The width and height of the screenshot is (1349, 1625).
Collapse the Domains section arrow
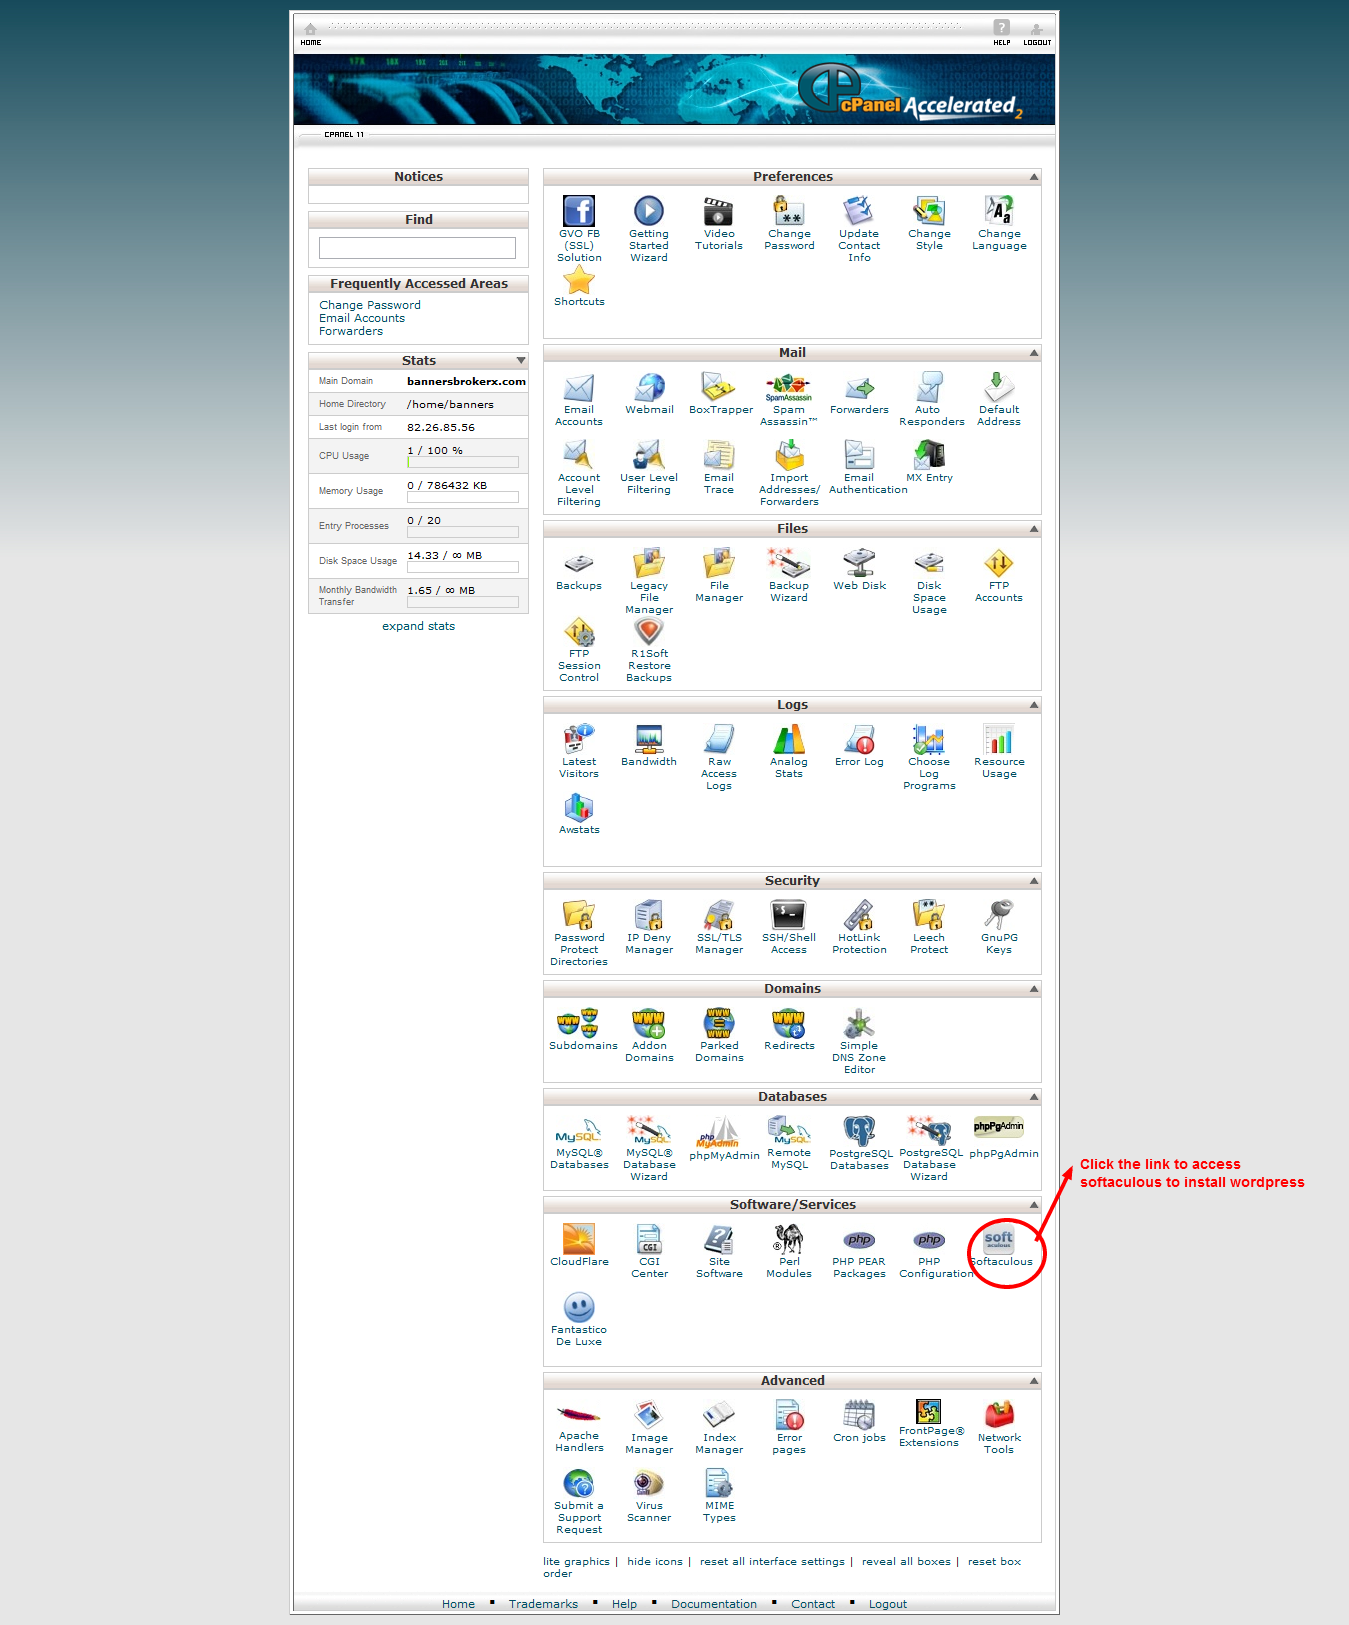click(x=1034, y=989)
